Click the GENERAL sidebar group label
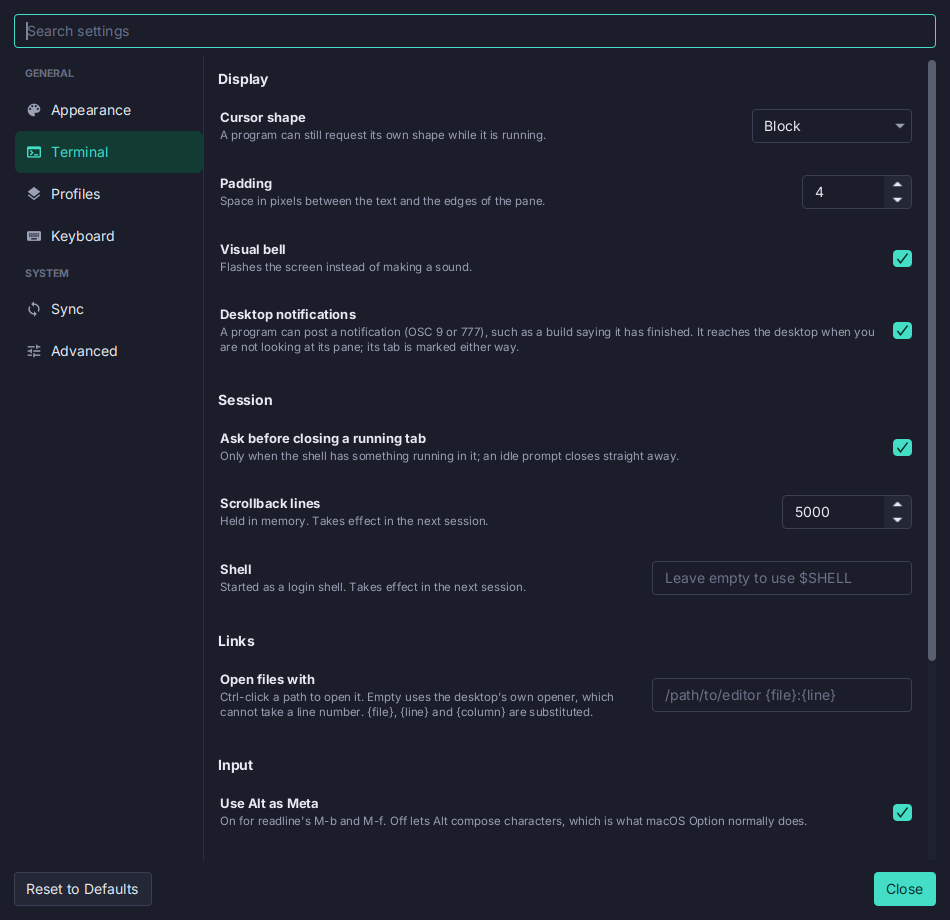The width and height of the screenshot is (950, 920). 49,73
